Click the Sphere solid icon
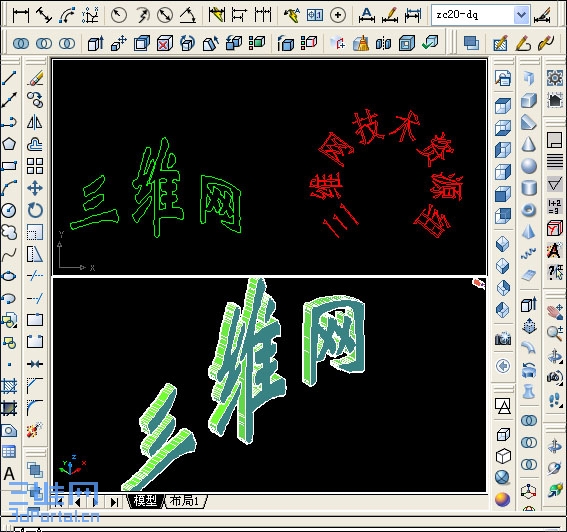The height and width of the screenshot is (532, 567). click(x=529, y=166)
